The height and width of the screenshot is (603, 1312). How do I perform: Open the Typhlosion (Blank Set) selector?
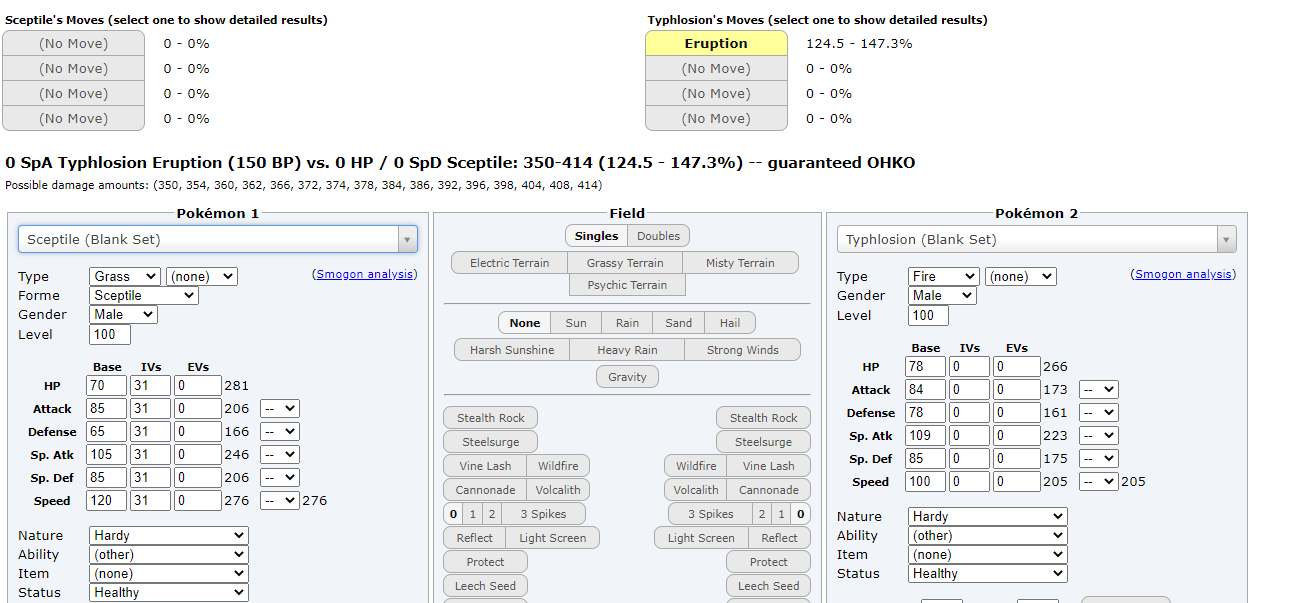tap(1037, 239)
